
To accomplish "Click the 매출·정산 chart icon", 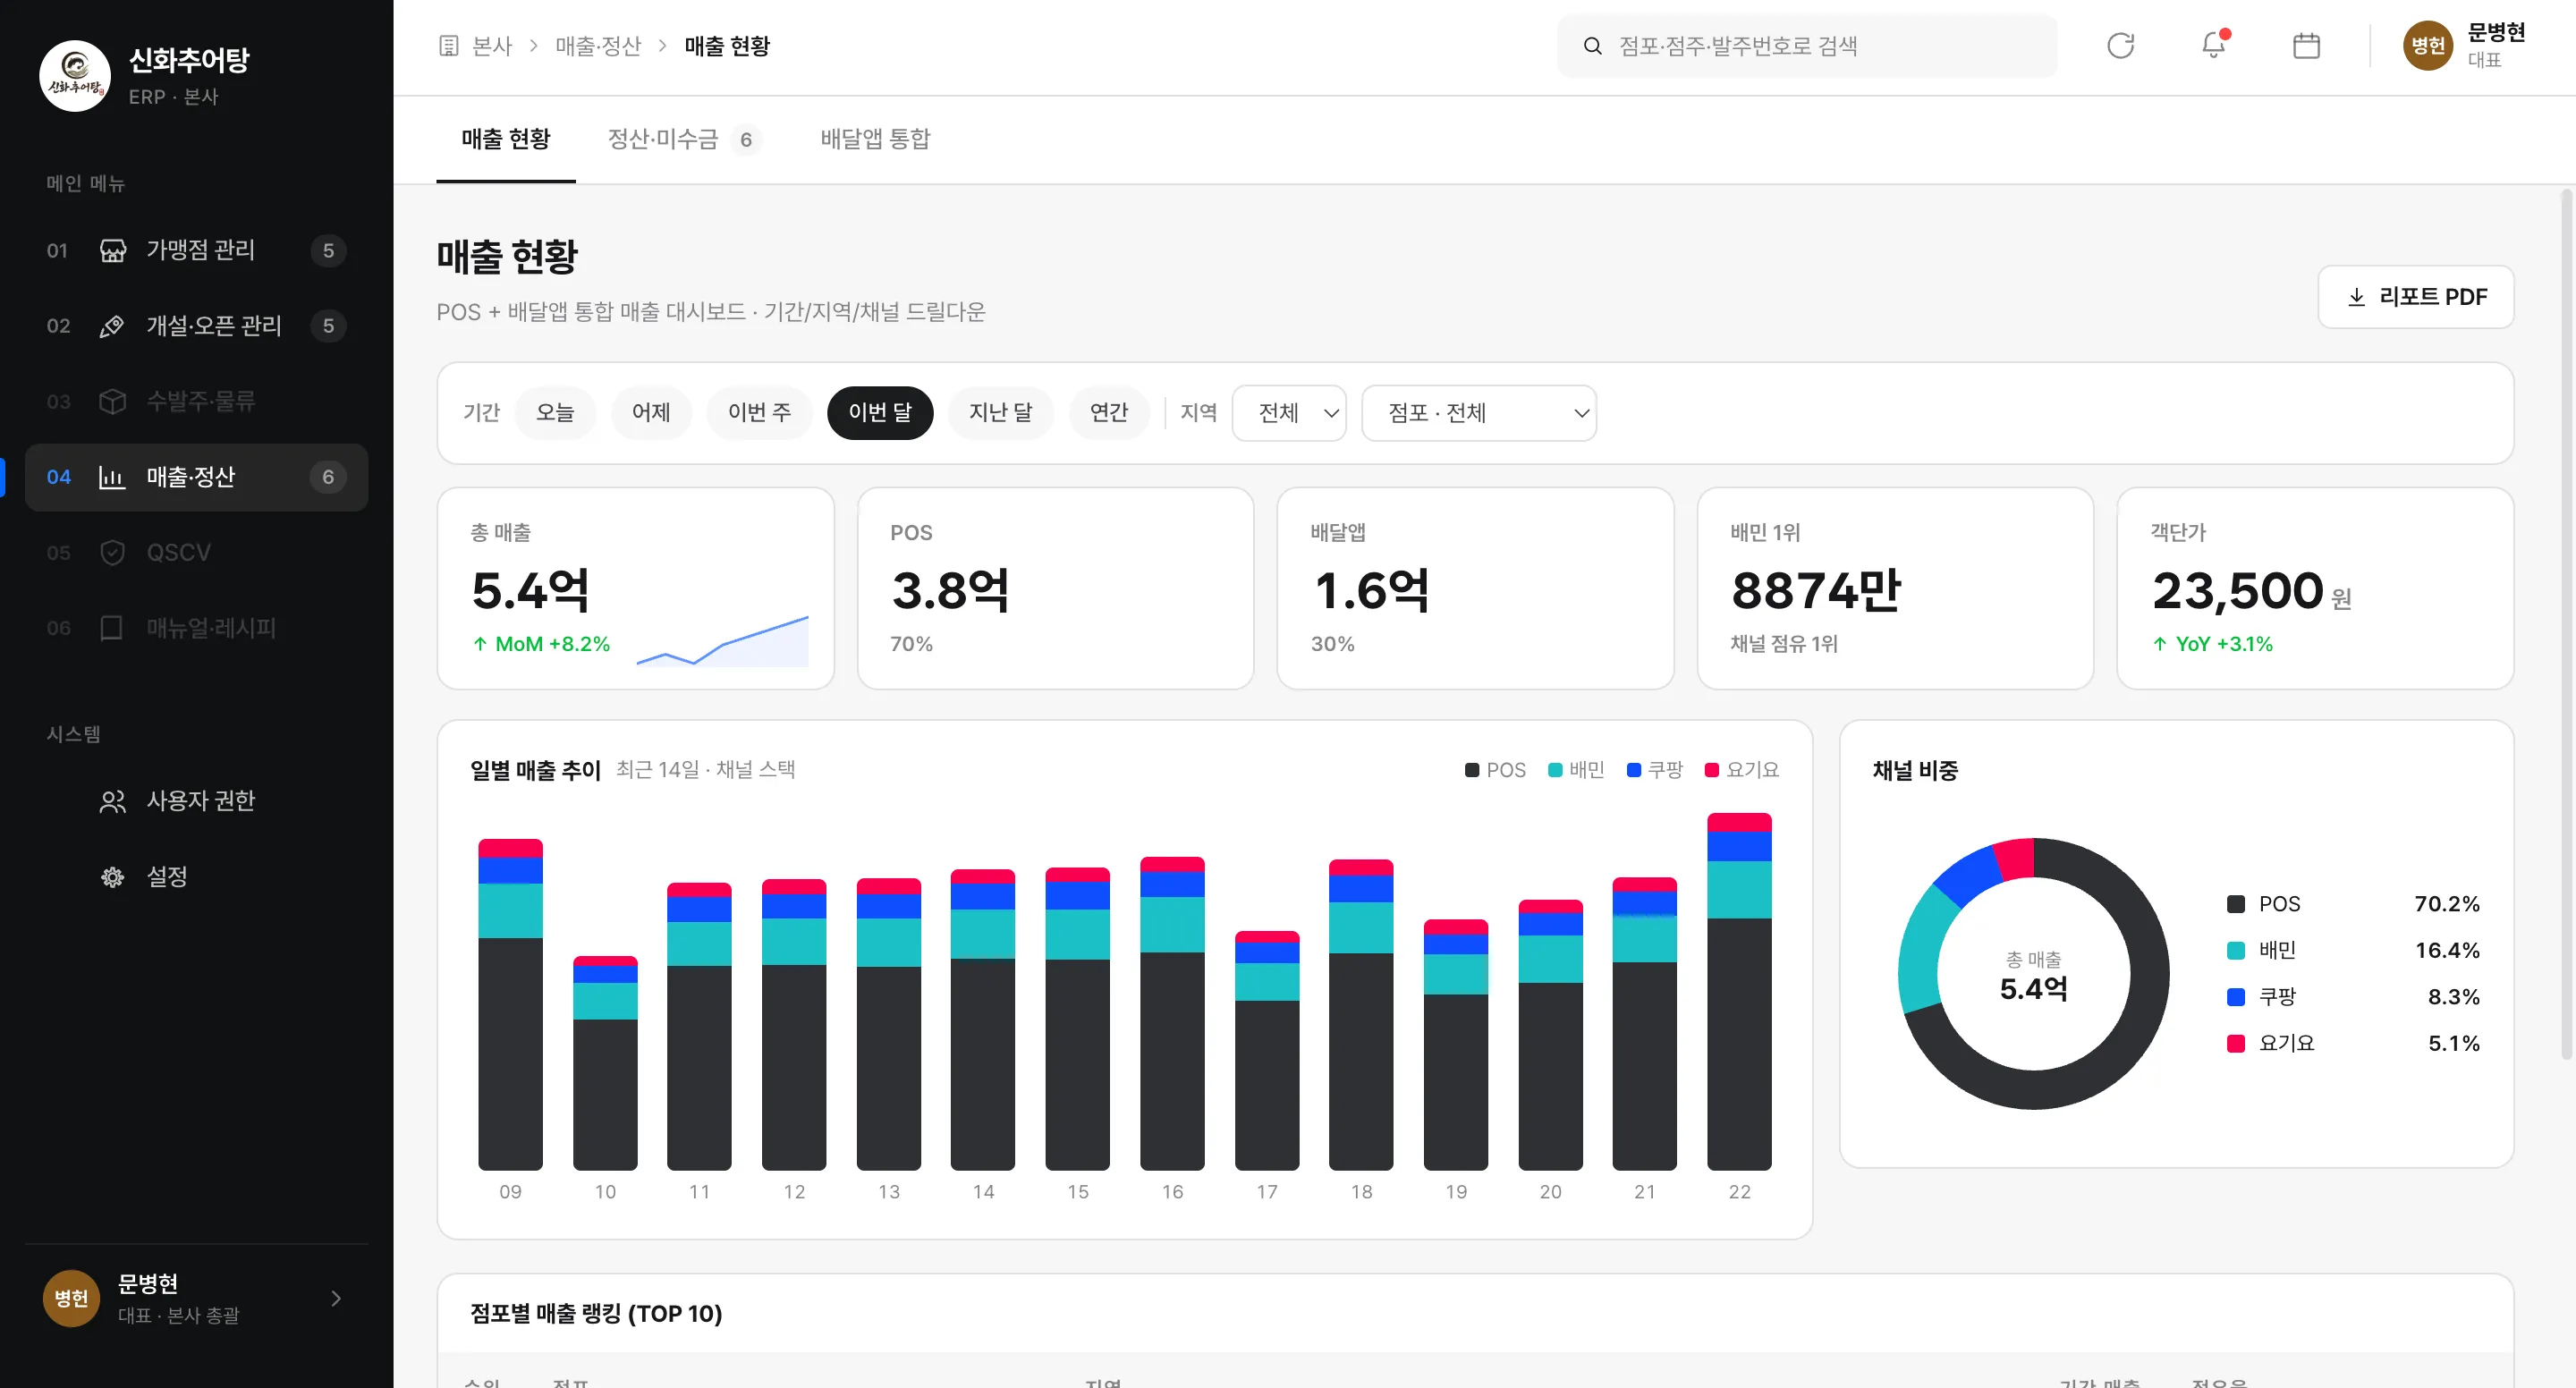I will click(112, 477).
